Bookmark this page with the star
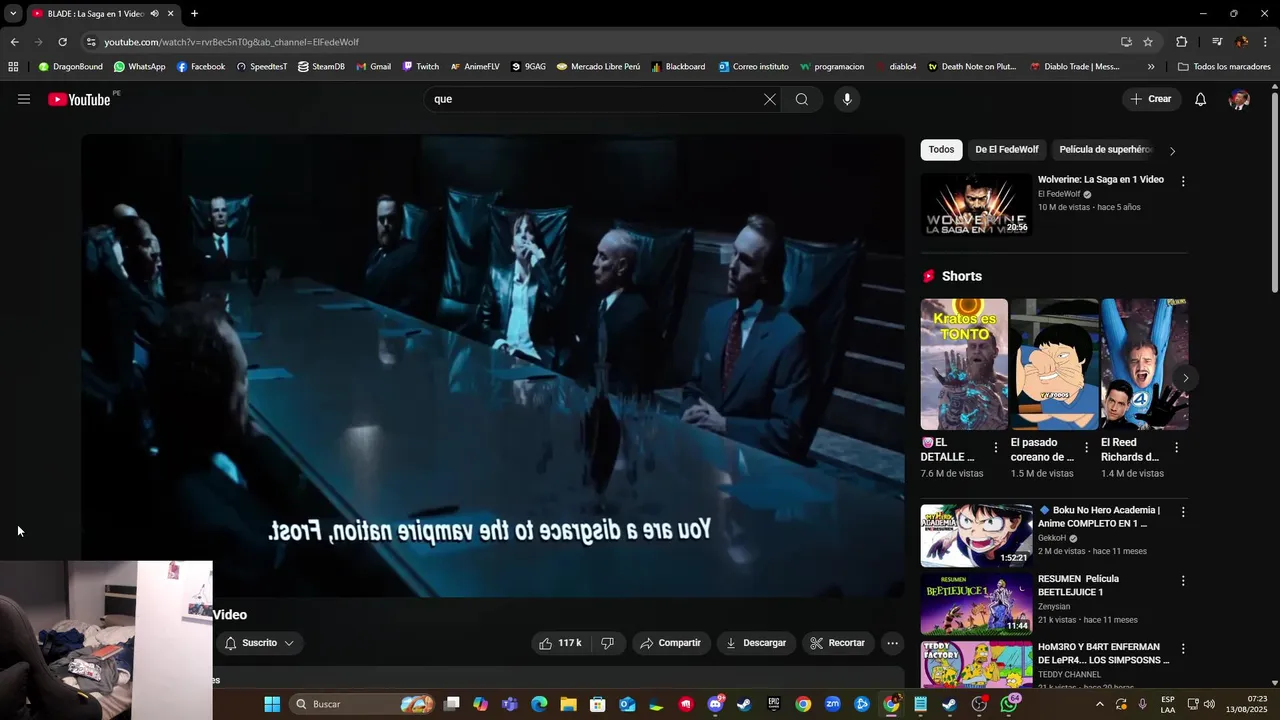Screen dimensions: 1280x720 [x=1148, y=42]
